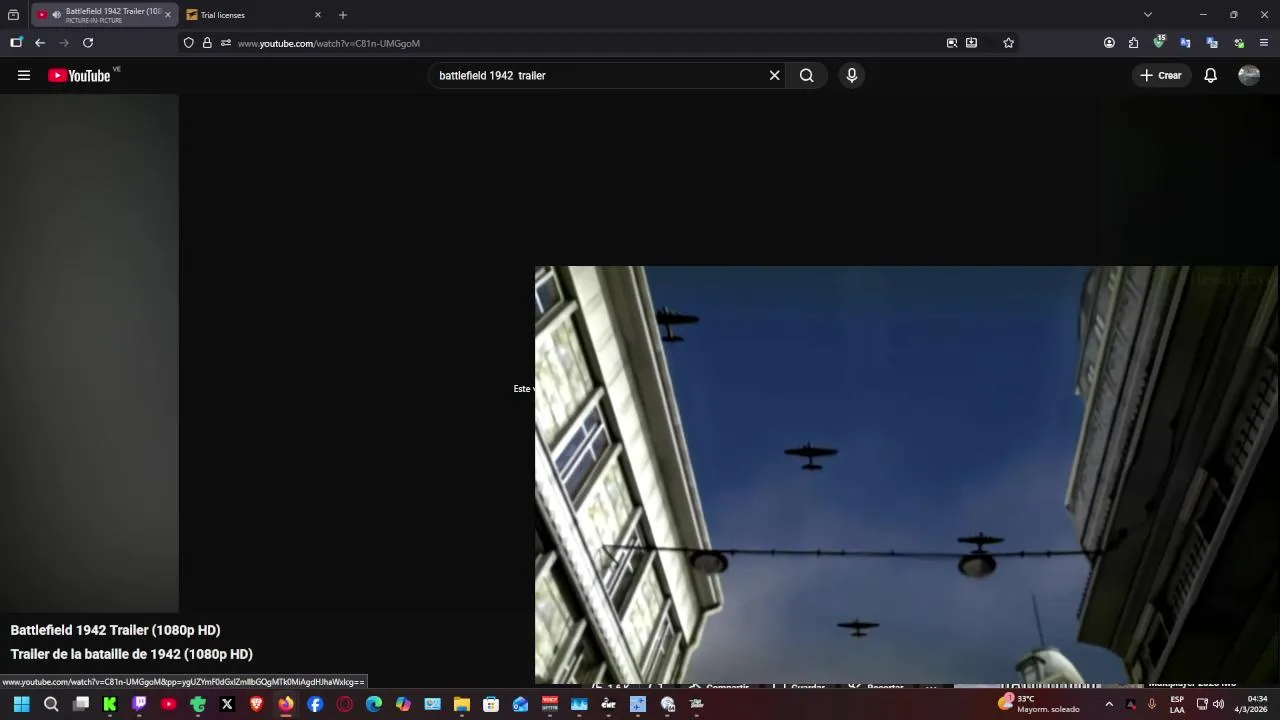Image resolution: width=1280 pixels, height=720 pixels.
Task: Open Windows taskbar search
Action: (x=51, y=704)
